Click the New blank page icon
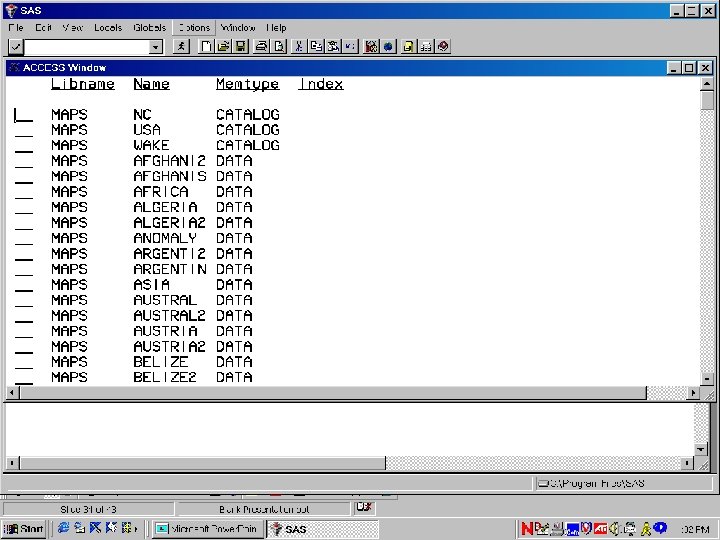The image size is (720, 540). (x=206, y=46)
